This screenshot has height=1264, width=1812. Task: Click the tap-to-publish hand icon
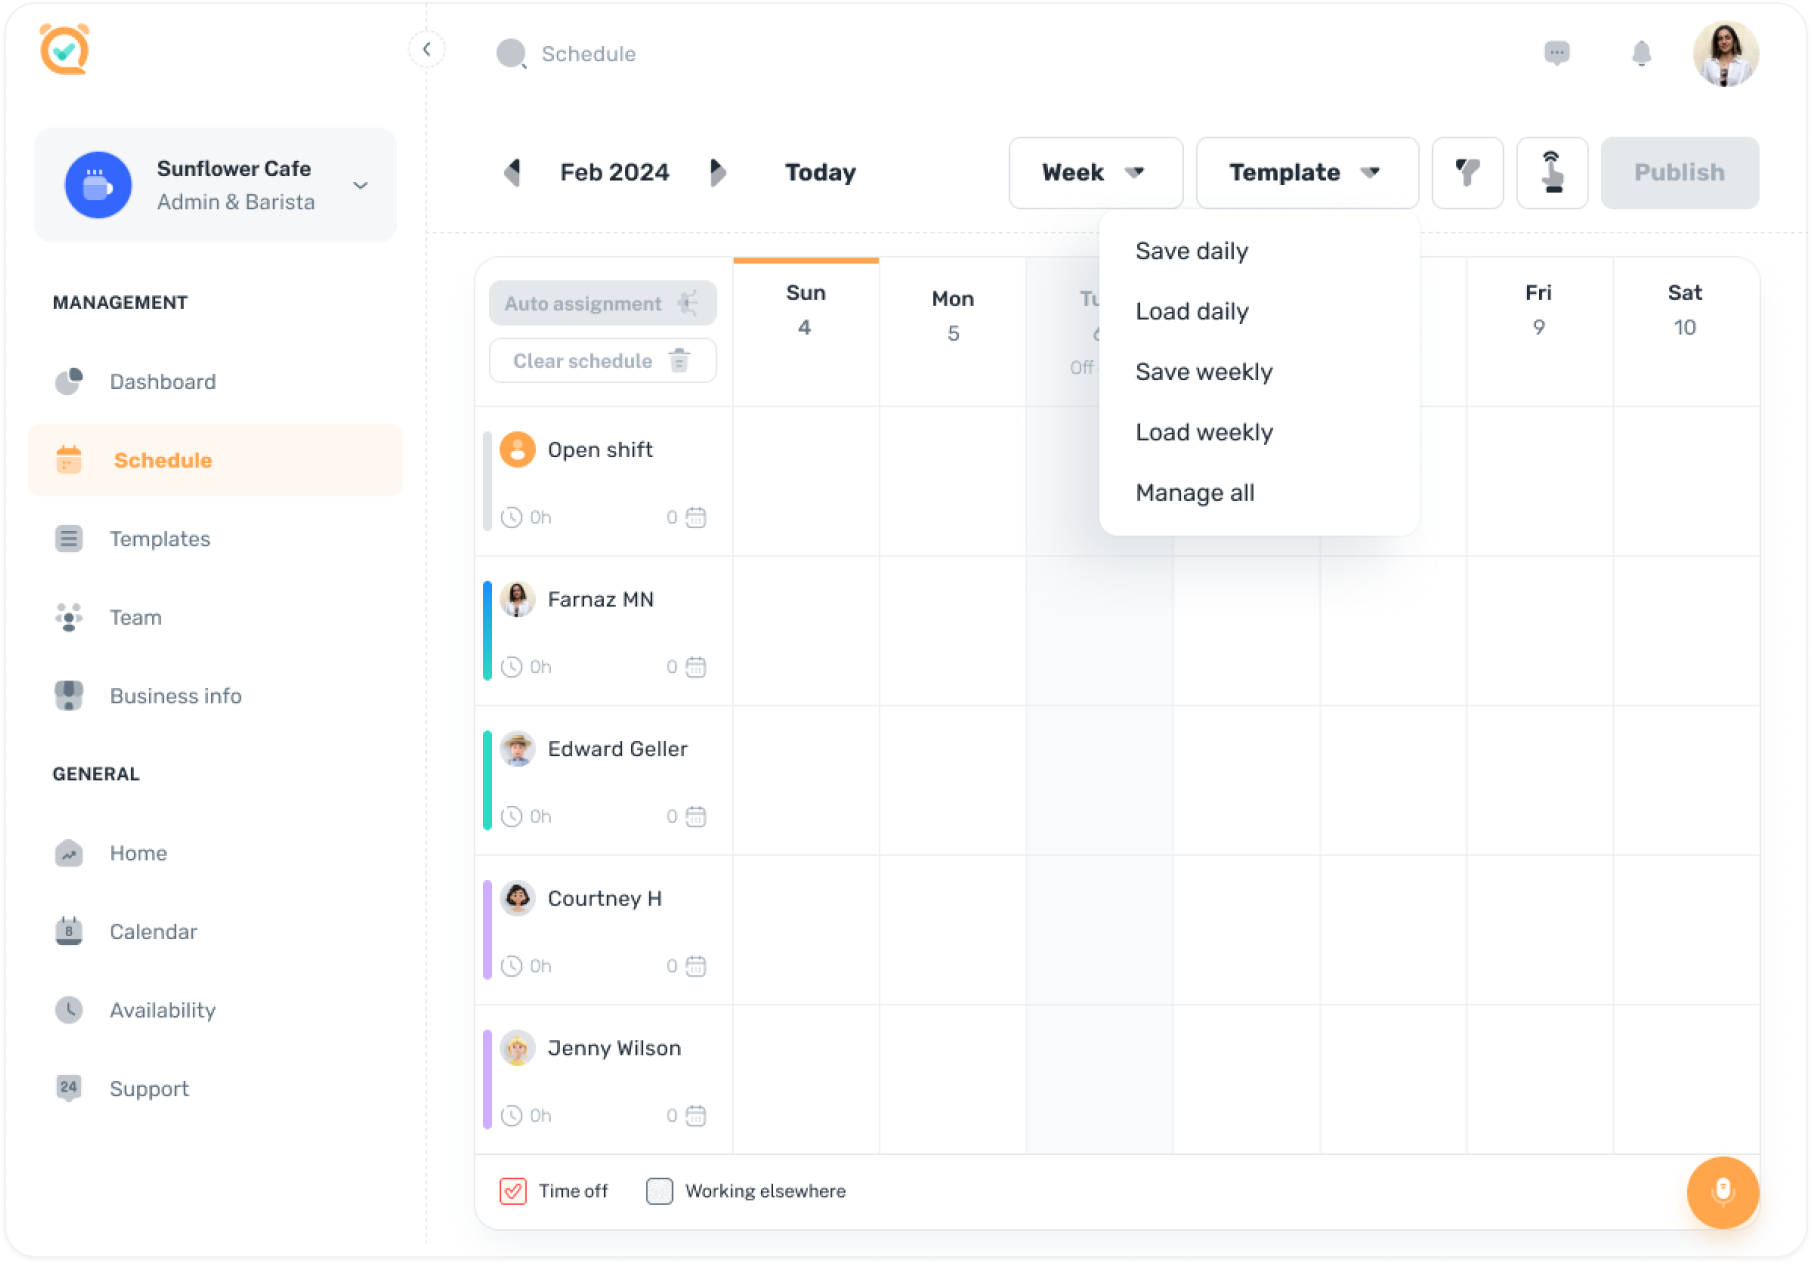[1552, 172]
